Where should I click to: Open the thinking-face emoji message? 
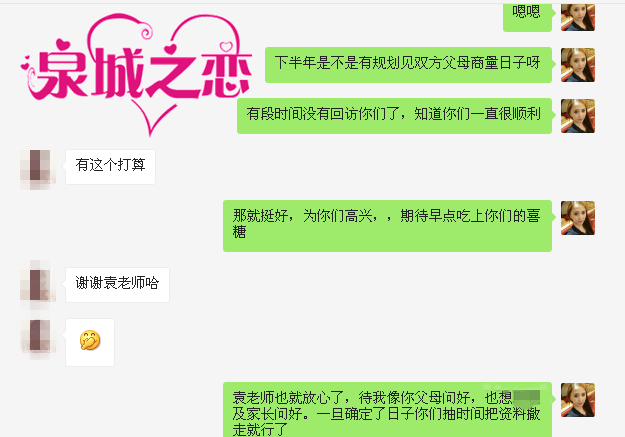coord(90,342)
